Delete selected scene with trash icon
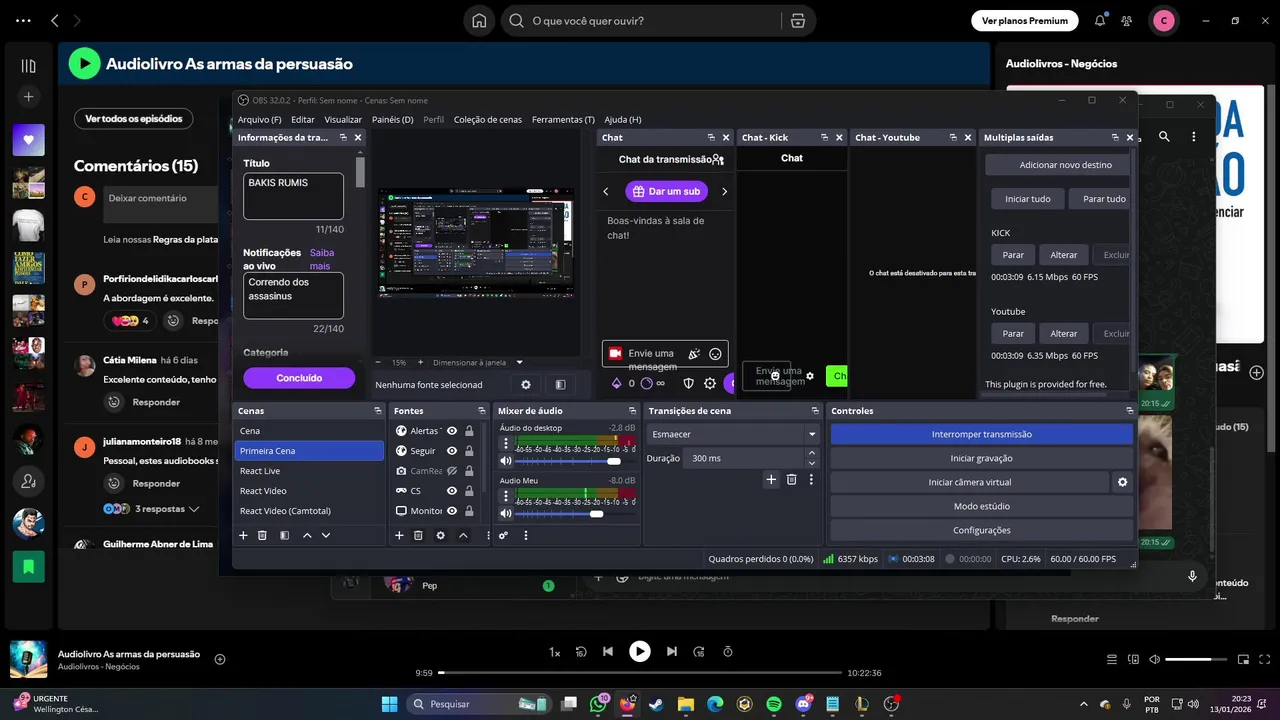The image size is (1280, 720). 262,536
